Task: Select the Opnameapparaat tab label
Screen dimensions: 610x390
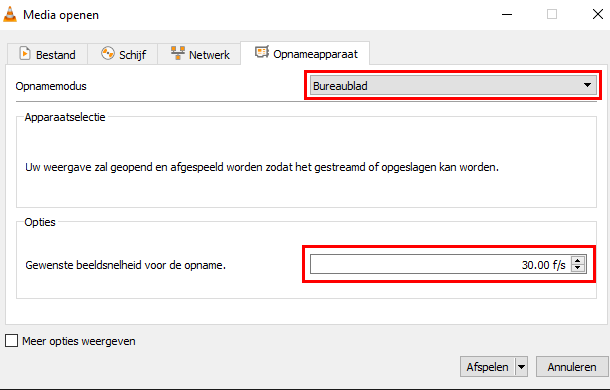Action: click(315, 54)
